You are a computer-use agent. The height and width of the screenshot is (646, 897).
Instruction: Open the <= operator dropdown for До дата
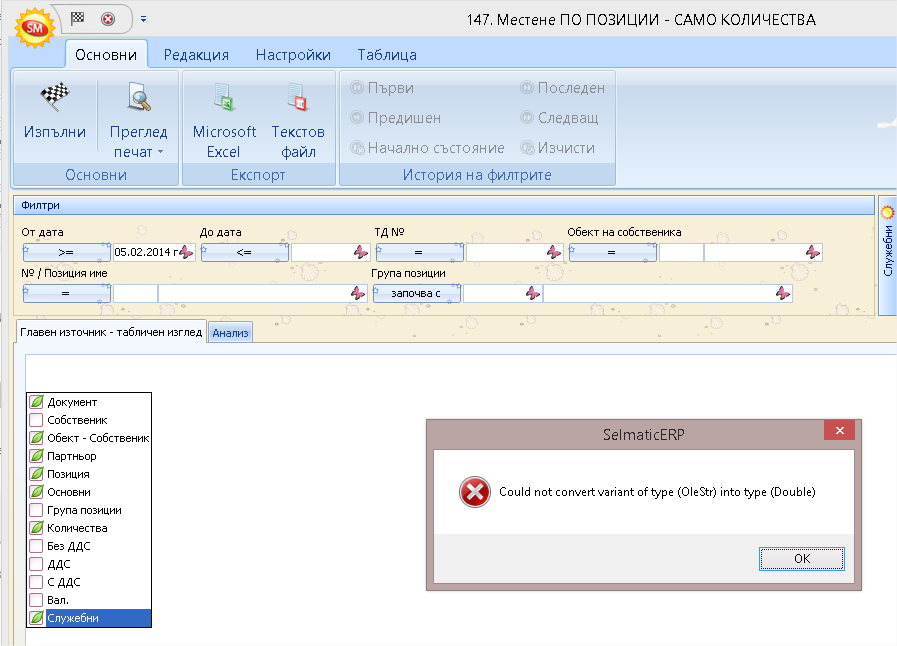coord(244,252)
